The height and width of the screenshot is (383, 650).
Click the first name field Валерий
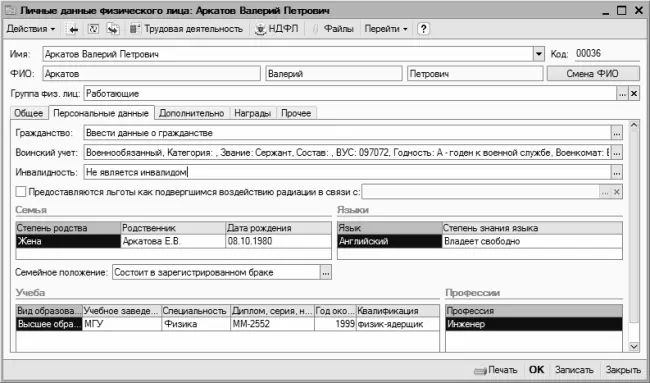[x=334, y=74]
